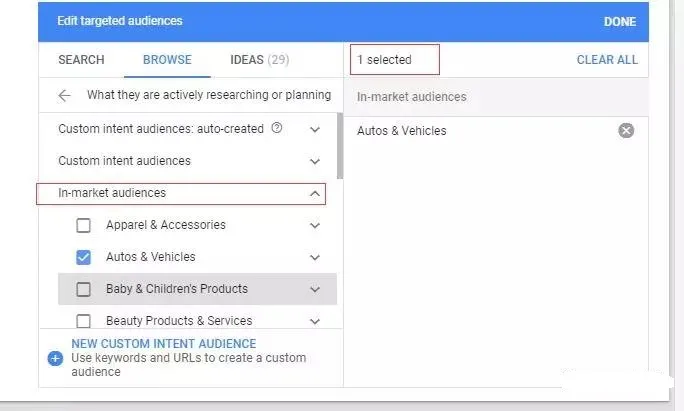Remove Autos & Vehicles with the X icon
This screenshot has height=411, width=684.
tap(626, 130)
